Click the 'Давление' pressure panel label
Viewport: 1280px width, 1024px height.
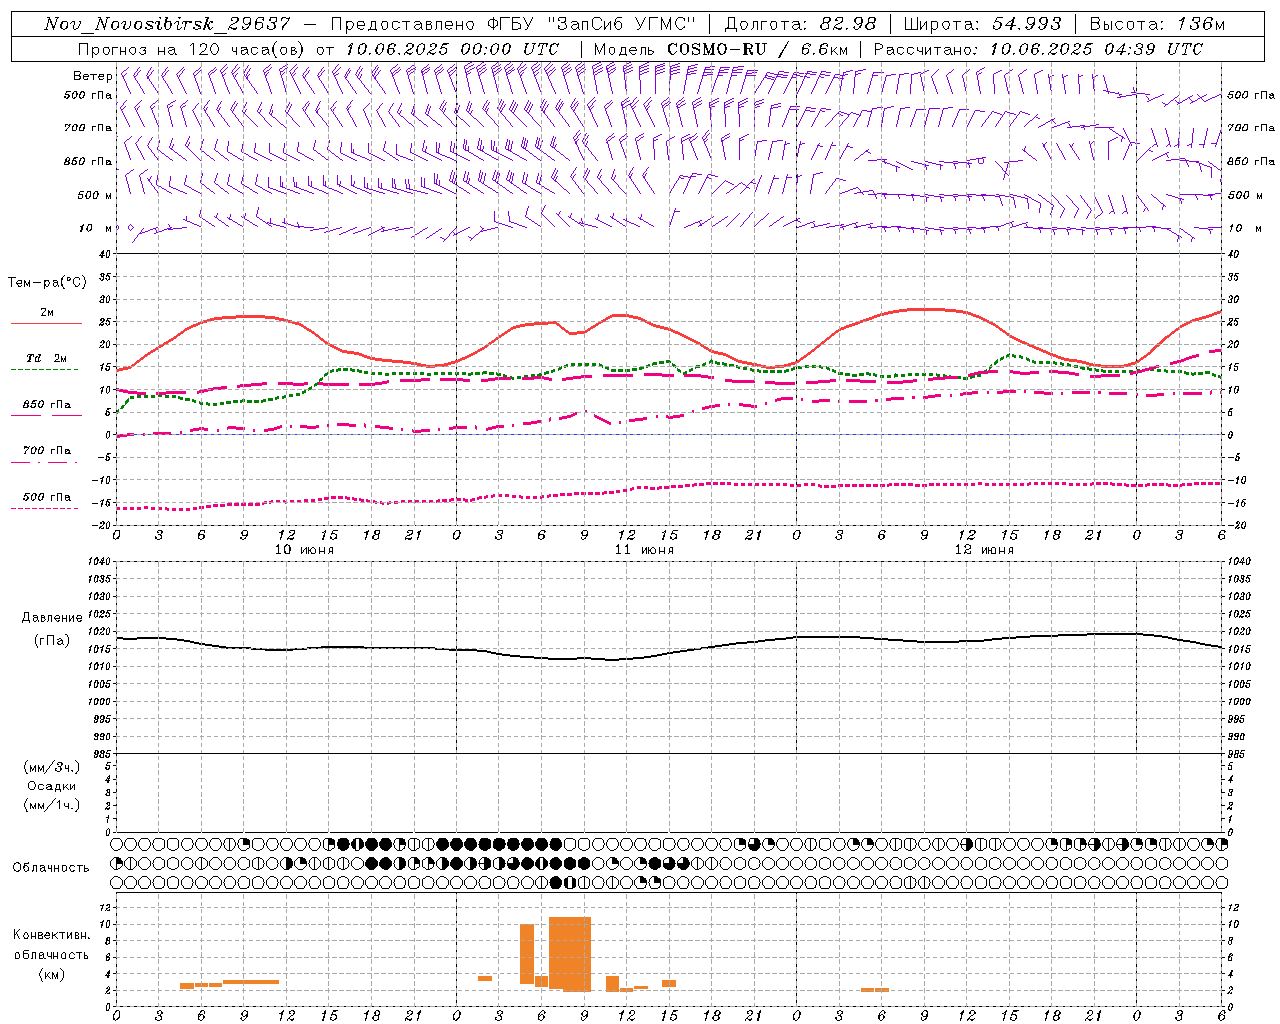pyautogui.click(x=52, y=618)
